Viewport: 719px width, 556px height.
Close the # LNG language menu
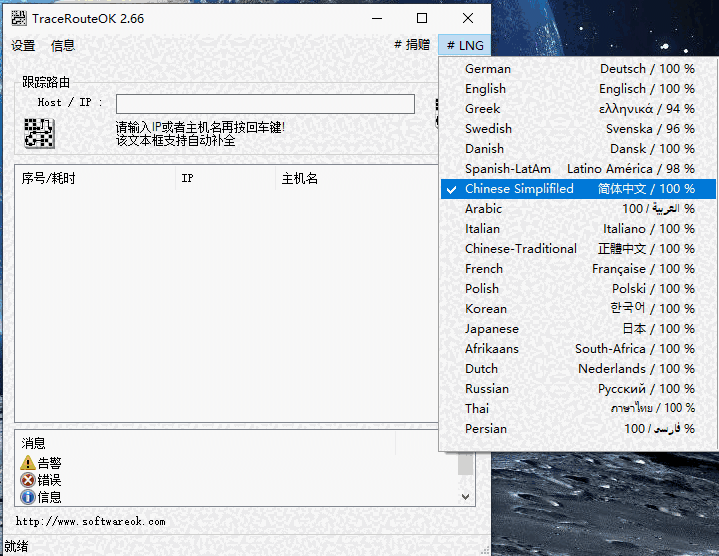tap(465, 45)
